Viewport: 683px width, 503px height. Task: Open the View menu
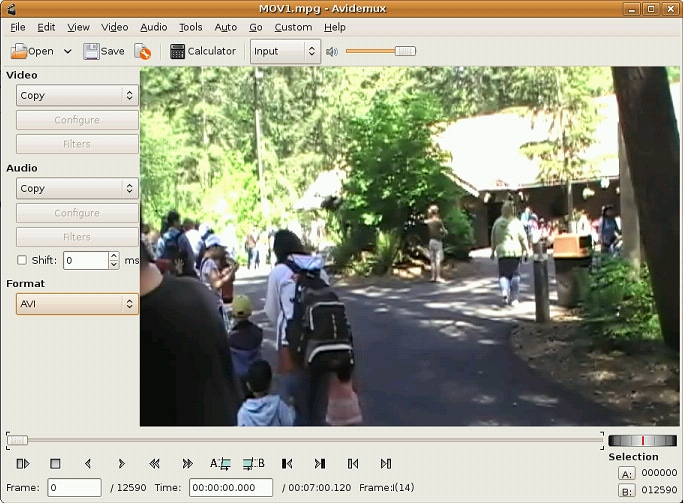pos(78,27)
